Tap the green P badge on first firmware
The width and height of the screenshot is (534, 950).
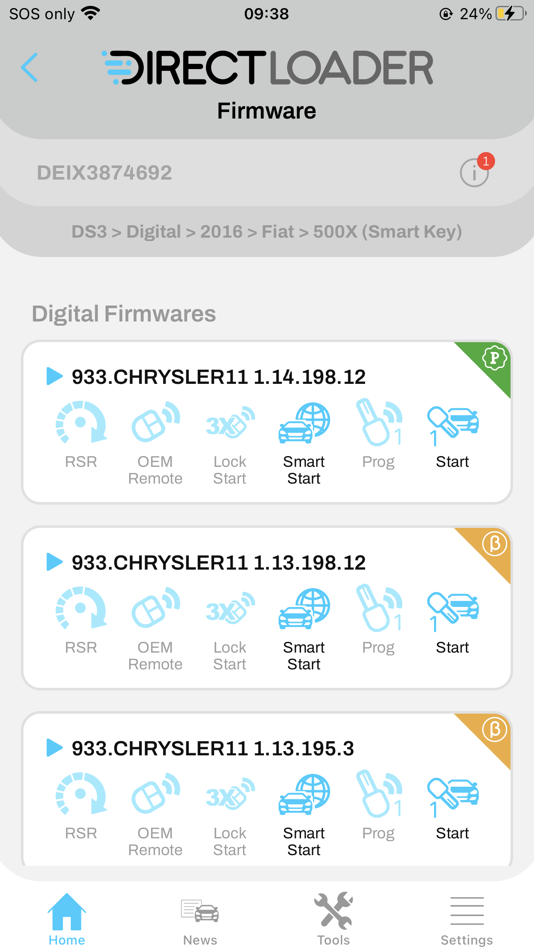click(493, 359)
